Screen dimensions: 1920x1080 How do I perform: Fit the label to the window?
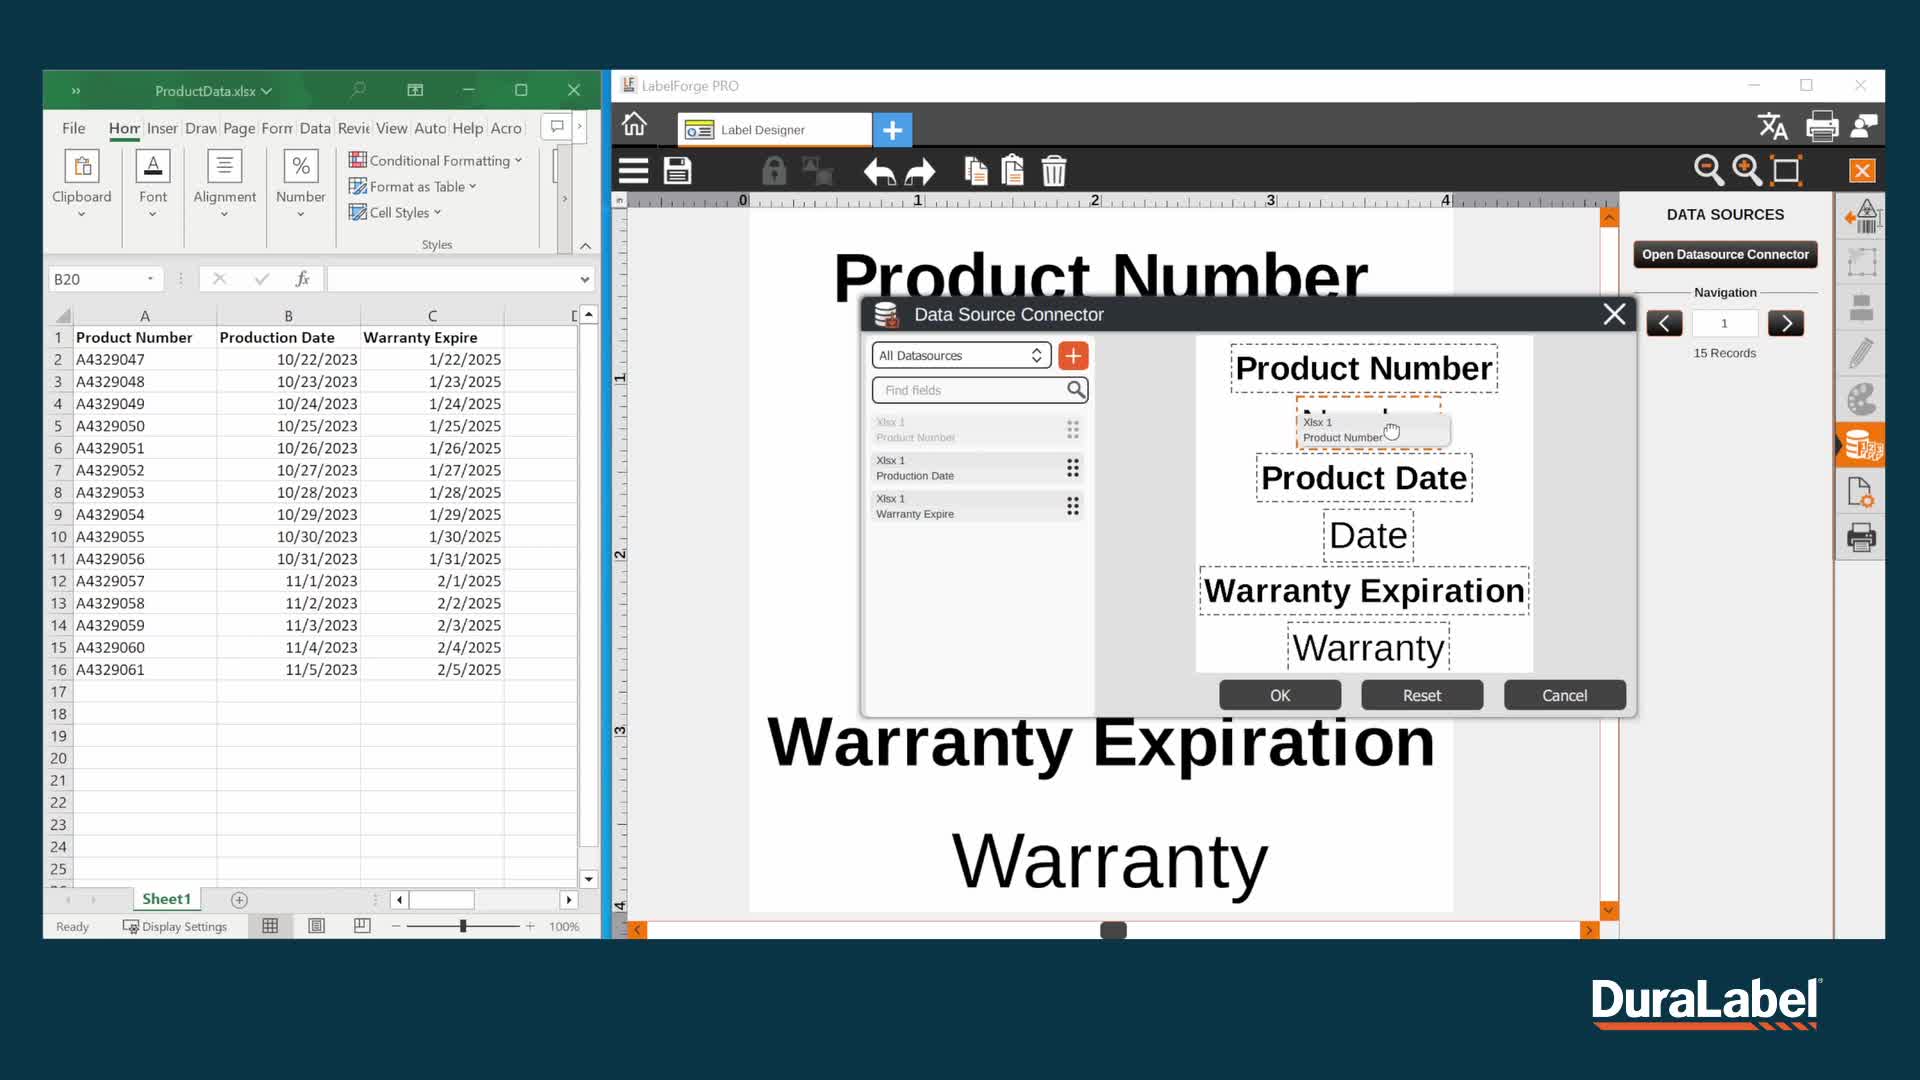1786,171
